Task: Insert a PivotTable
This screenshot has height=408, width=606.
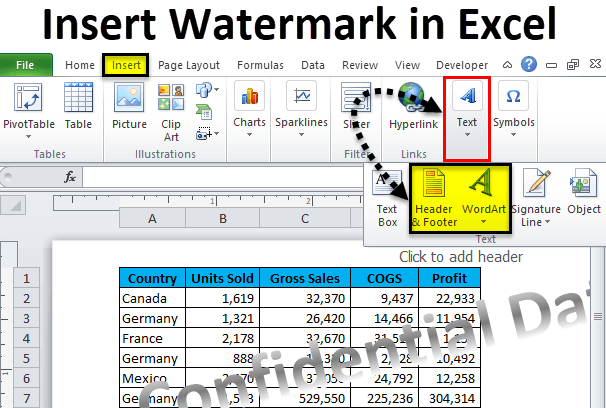Action: point(29,106)
